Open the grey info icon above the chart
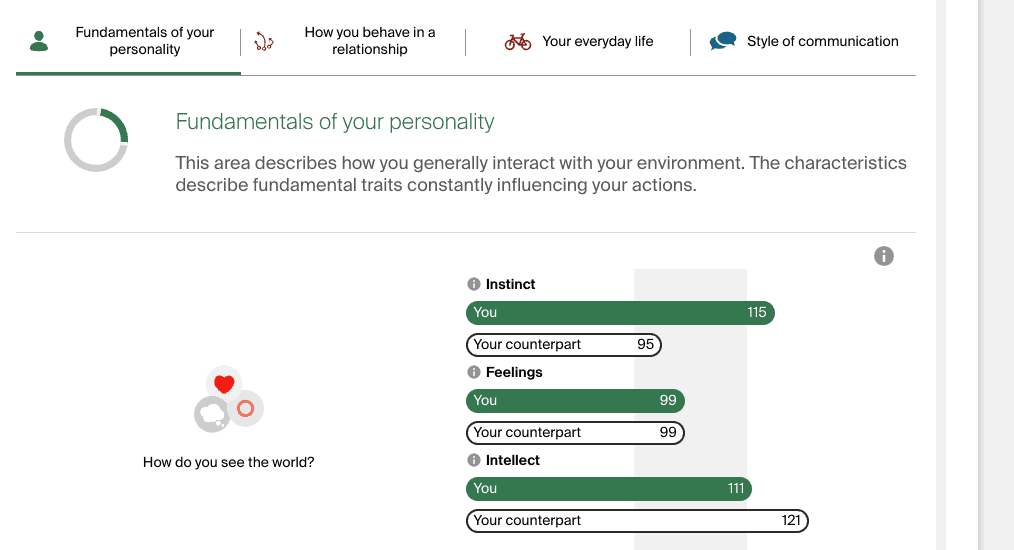This screenshot has height=550, width=1014. tap(884, 256)
